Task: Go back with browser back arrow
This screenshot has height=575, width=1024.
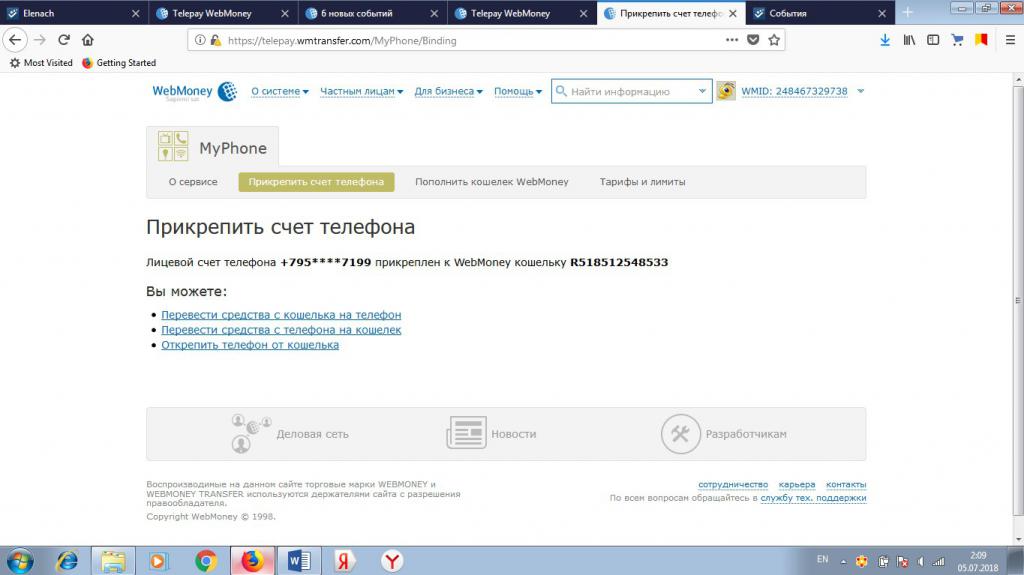Action: (x=15, y=40)
